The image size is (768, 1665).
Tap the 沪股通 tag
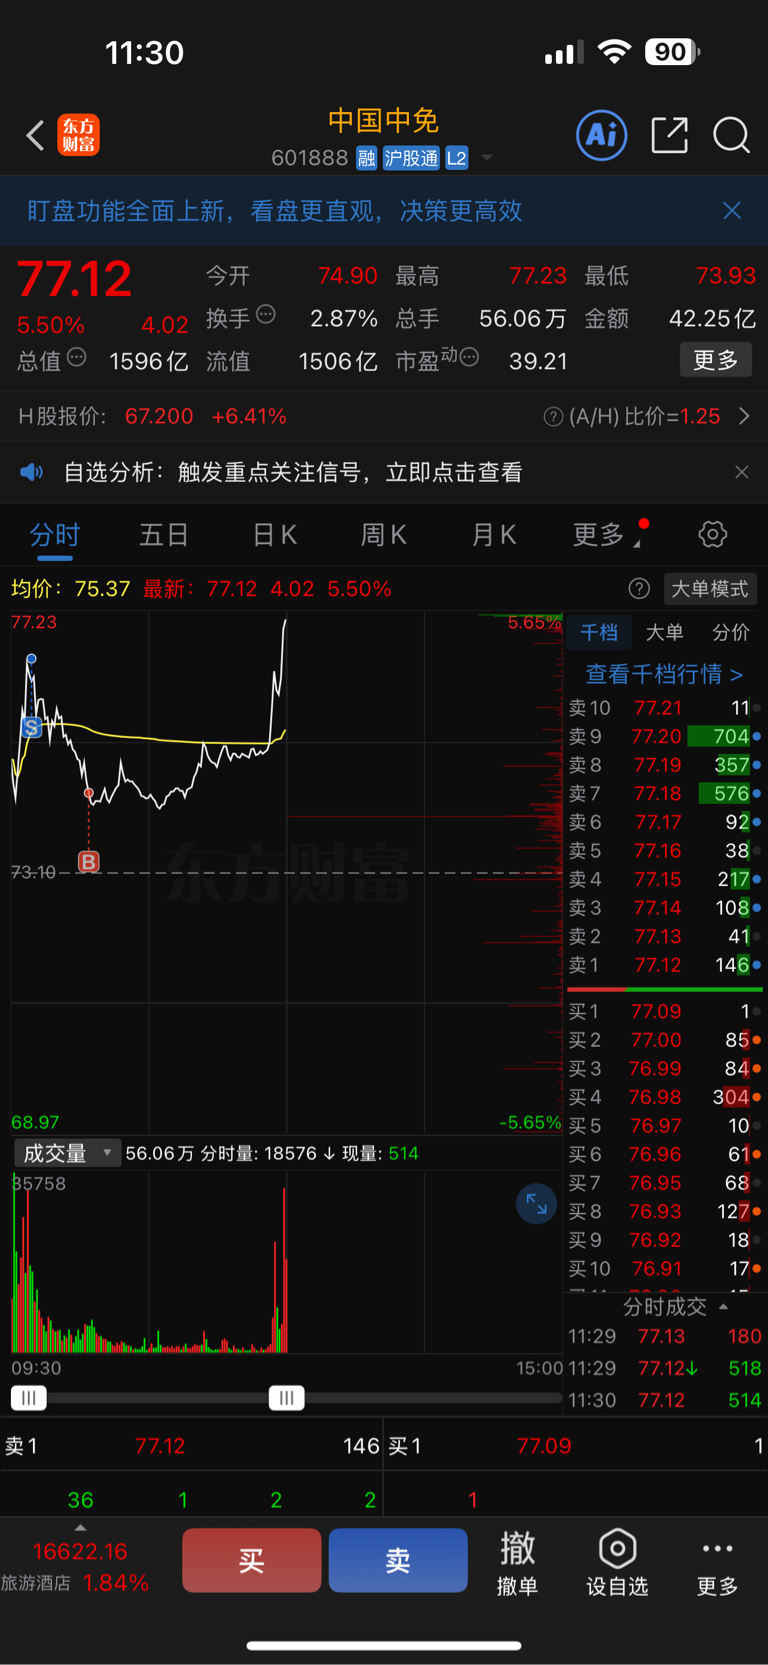(411, 158)
